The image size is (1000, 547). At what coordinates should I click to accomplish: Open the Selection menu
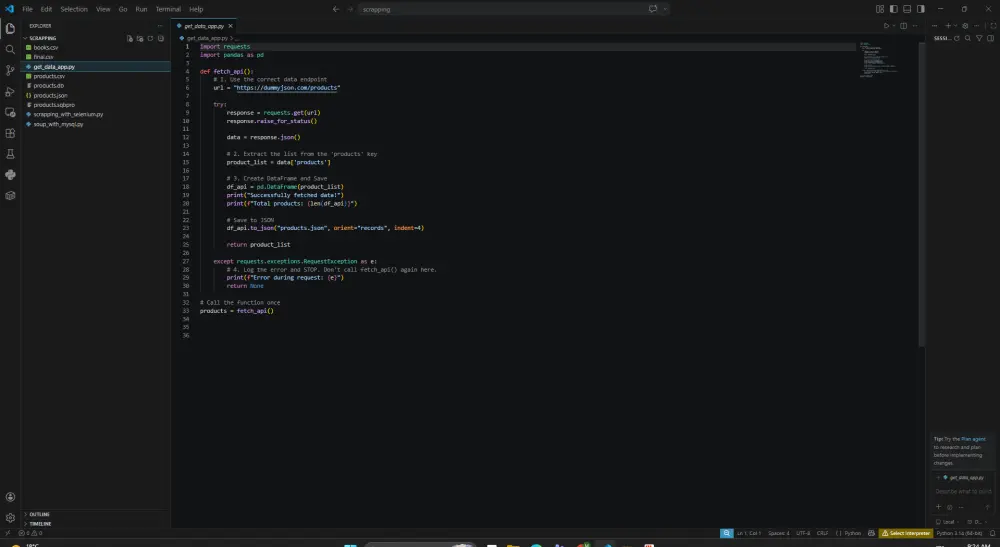pyautogui.click(x=74, y=9)
